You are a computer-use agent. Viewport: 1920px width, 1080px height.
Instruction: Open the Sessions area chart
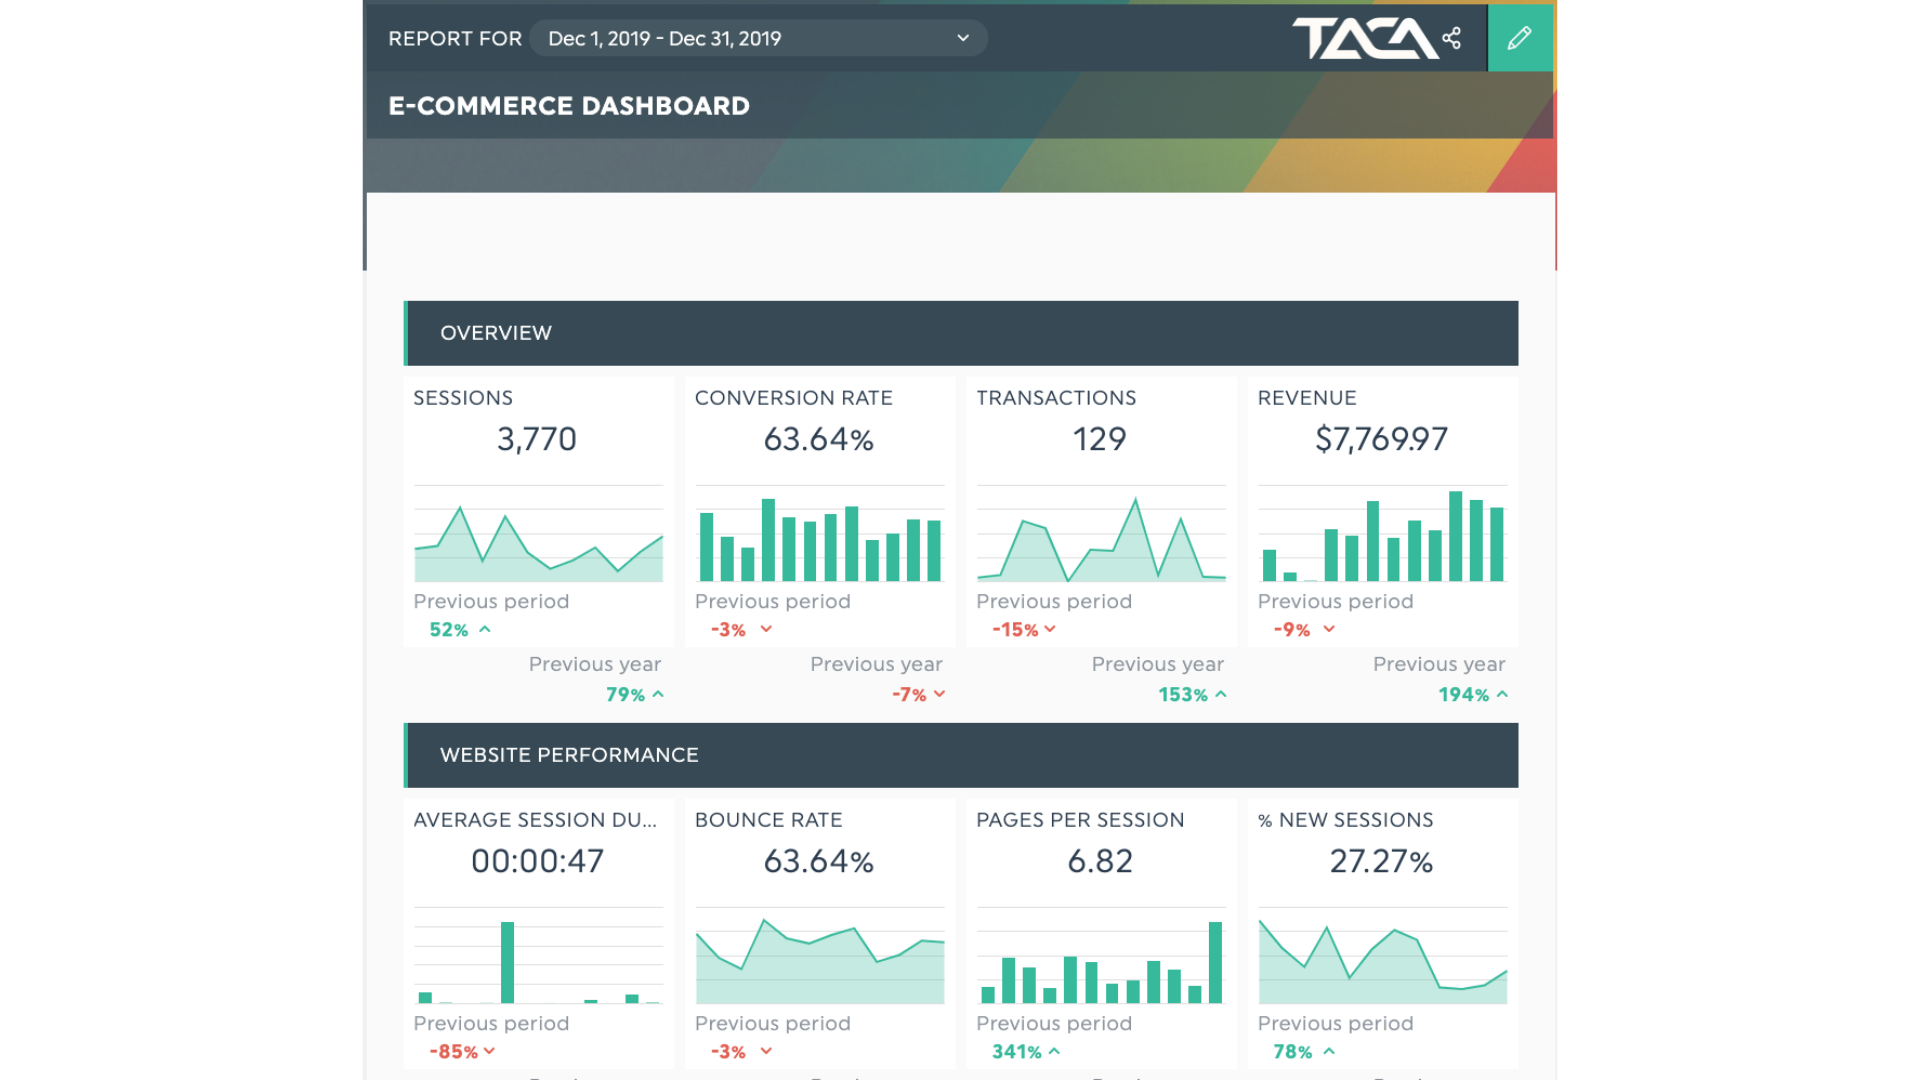coord(539,534)
